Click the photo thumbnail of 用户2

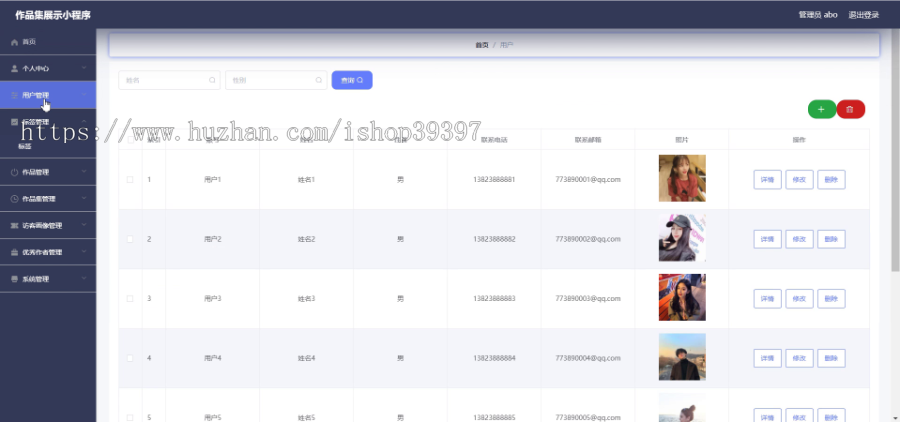point(682,238)
